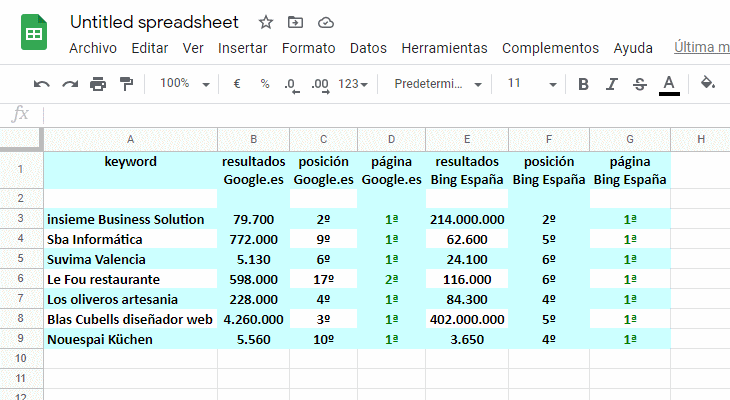Toggle bold formatting
This screenshot has height=400, width=730.
584,84
